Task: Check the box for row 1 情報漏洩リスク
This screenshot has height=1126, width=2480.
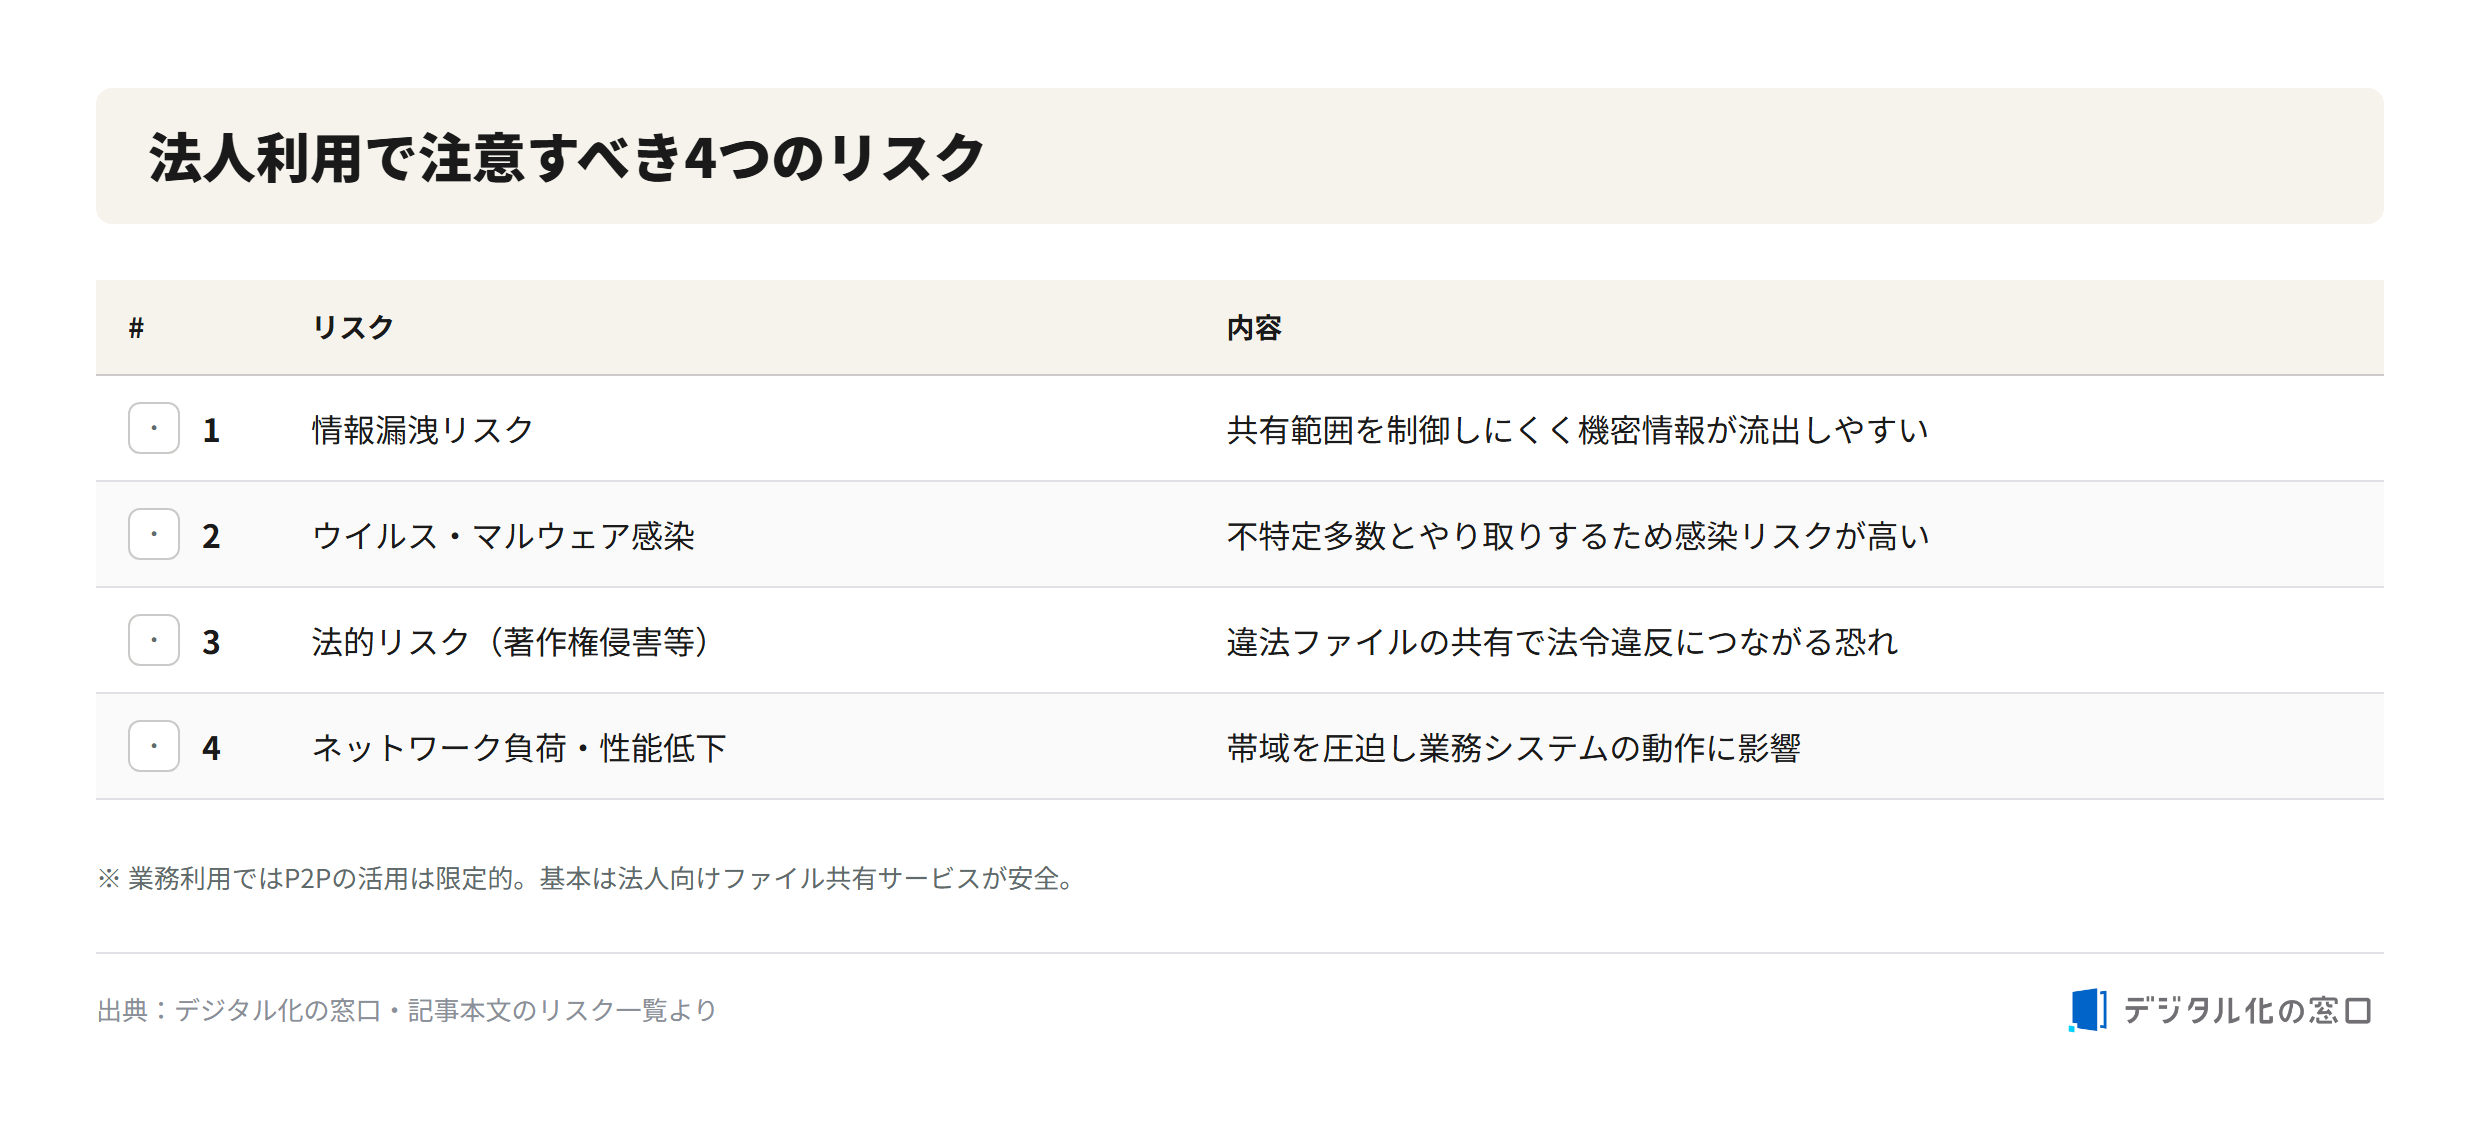Action: tap(154, 428)
